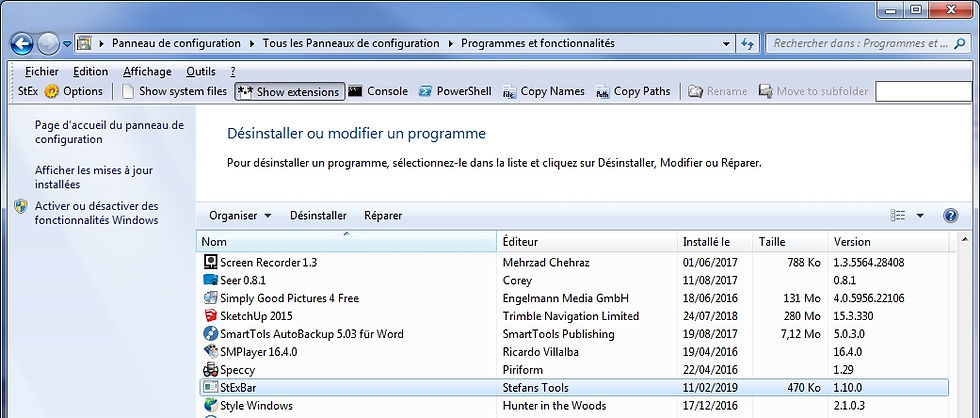Image resolution: width=980 pixels, height=418 pixels.
Task: Click publisher Mehrzad Chehraz
Action: coord(548,262)
